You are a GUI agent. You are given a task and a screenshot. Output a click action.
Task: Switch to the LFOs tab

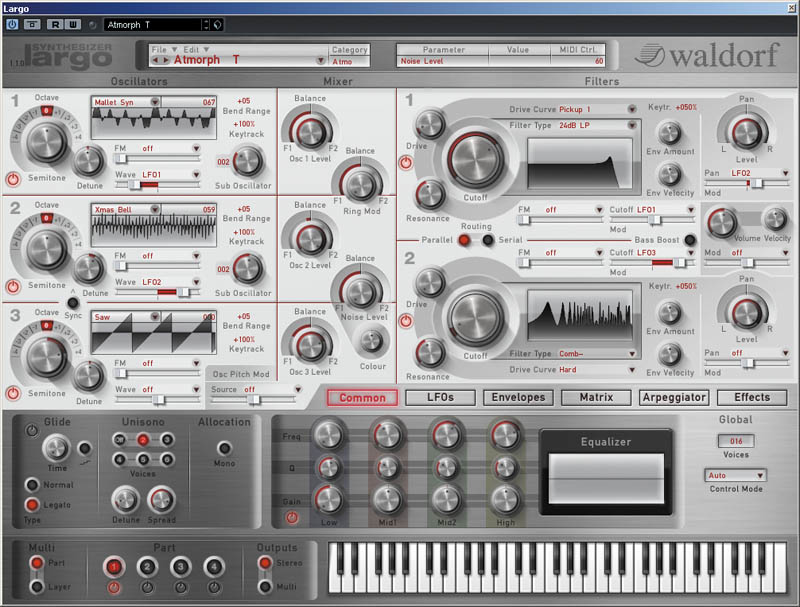pos(440,397)
